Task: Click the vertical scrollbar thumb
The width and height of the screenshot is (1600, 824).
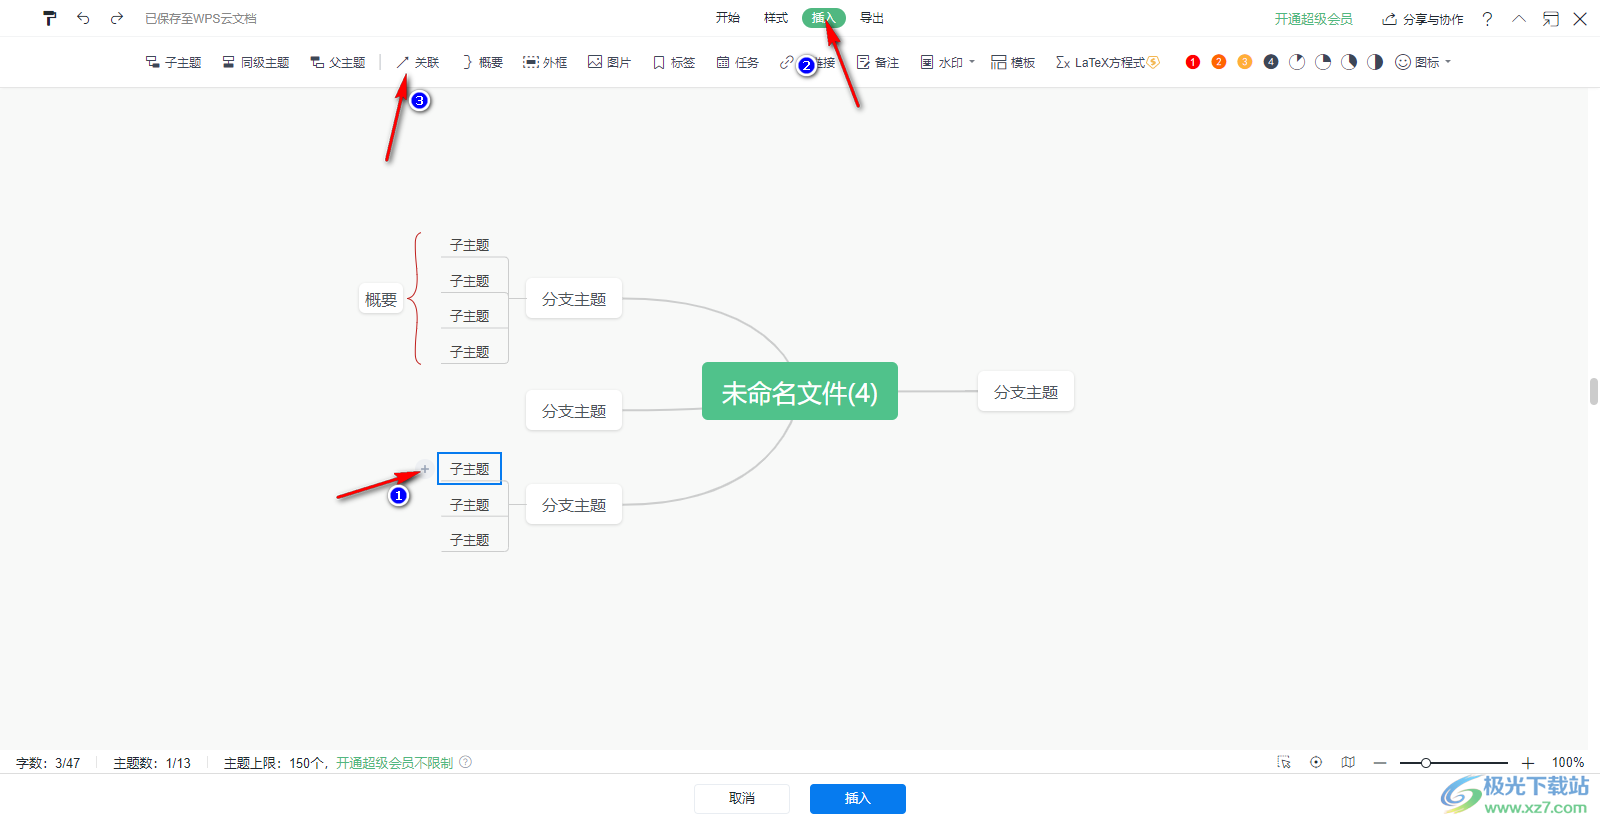Action: pyautogui.click(x=1594, y=391)
